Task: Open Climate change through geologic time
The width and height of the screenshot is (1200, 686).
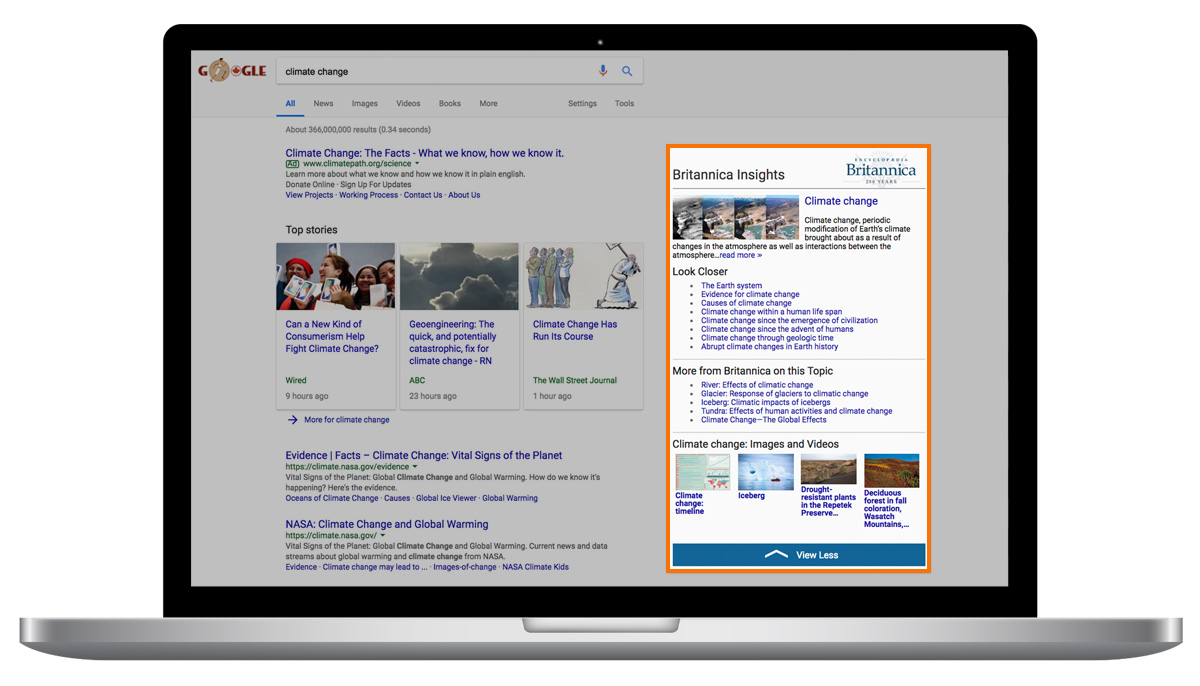Action: coord(767,338)
